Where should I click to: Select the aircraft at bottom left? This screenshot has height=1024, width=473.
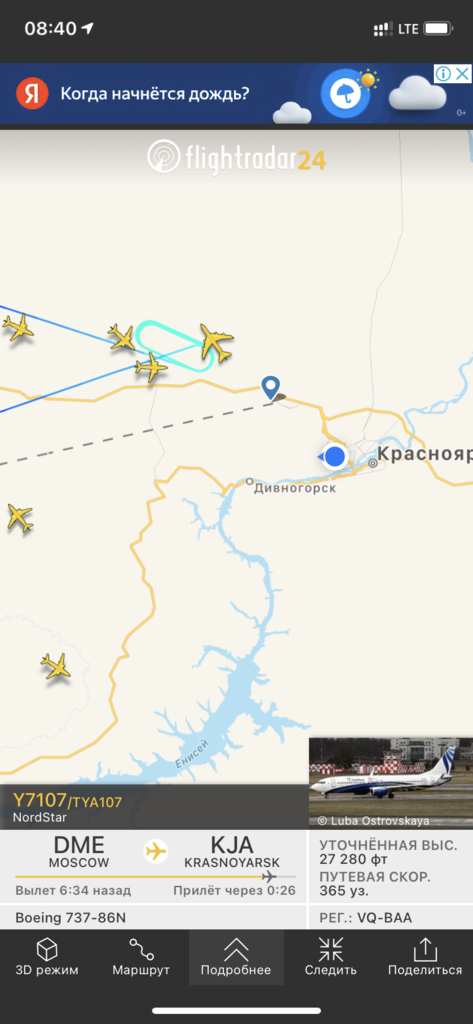click(x=56, y=665)
